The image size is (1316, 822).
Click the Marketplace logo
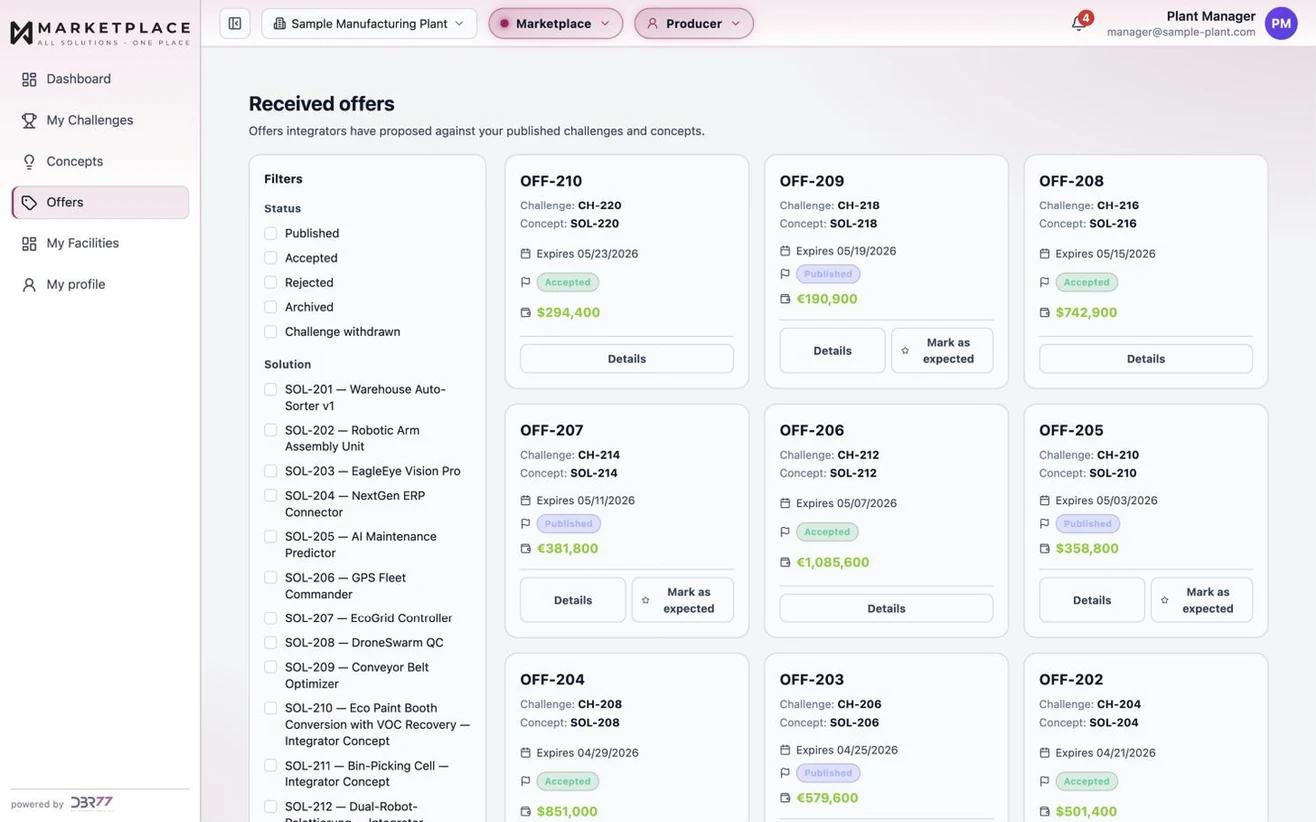(100, 32)
